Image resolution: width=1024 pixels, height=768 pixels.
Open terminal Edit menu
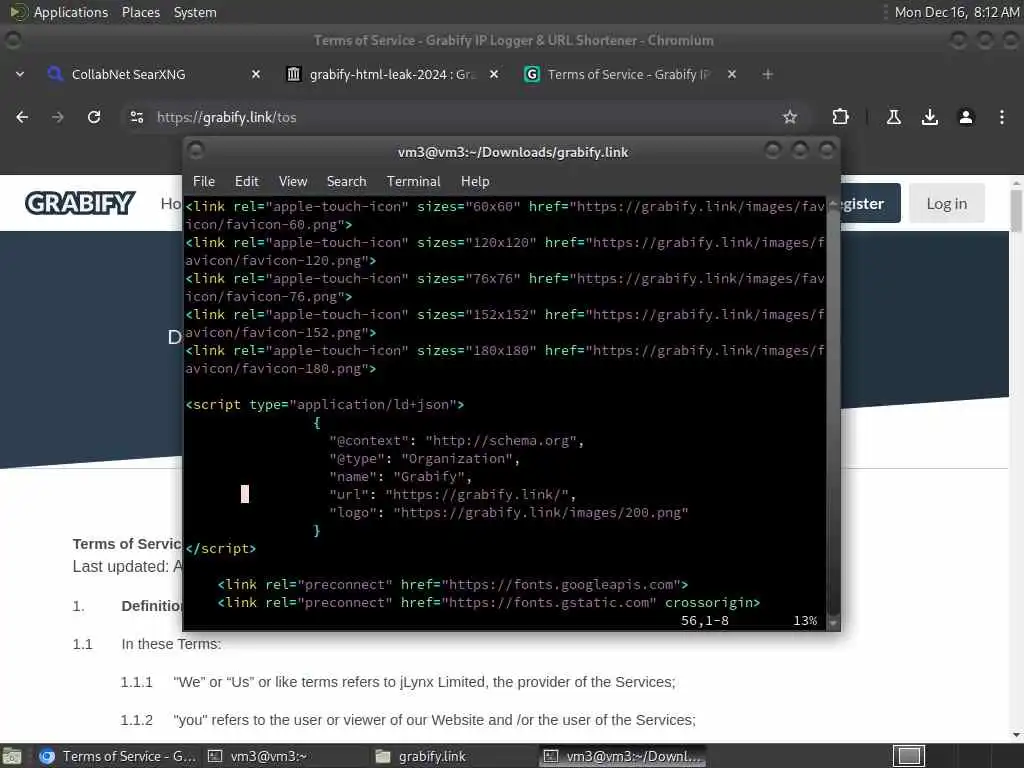coord(246,182)
